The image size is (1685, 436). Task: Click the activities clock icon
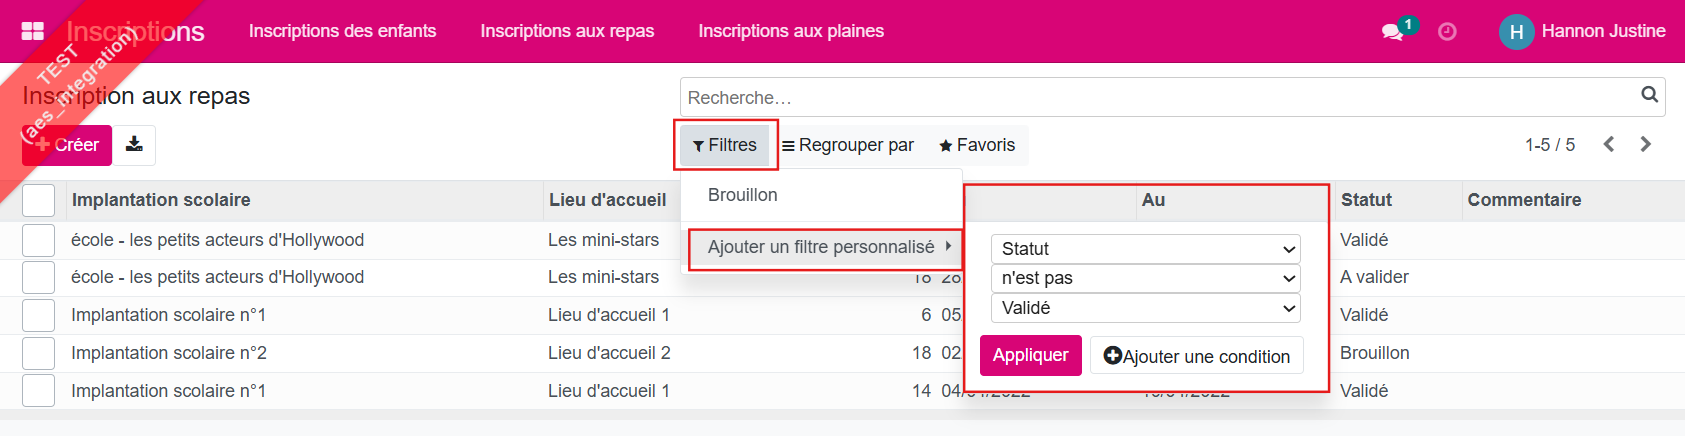click(x=1447, y=32)
